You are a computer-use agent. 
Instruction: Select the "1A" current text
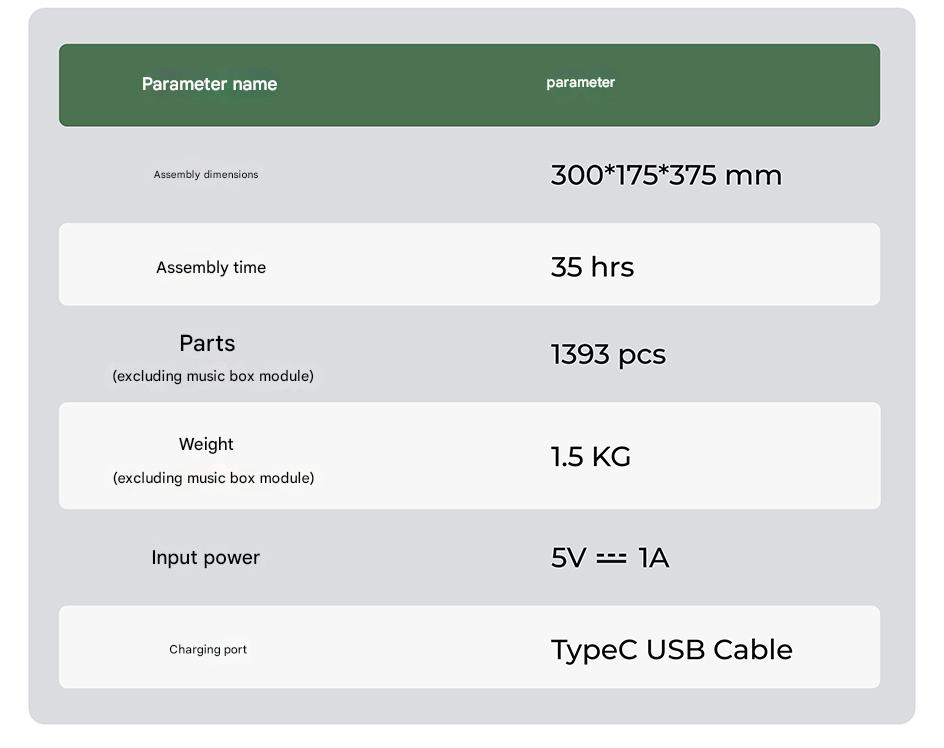click(653, 558)
